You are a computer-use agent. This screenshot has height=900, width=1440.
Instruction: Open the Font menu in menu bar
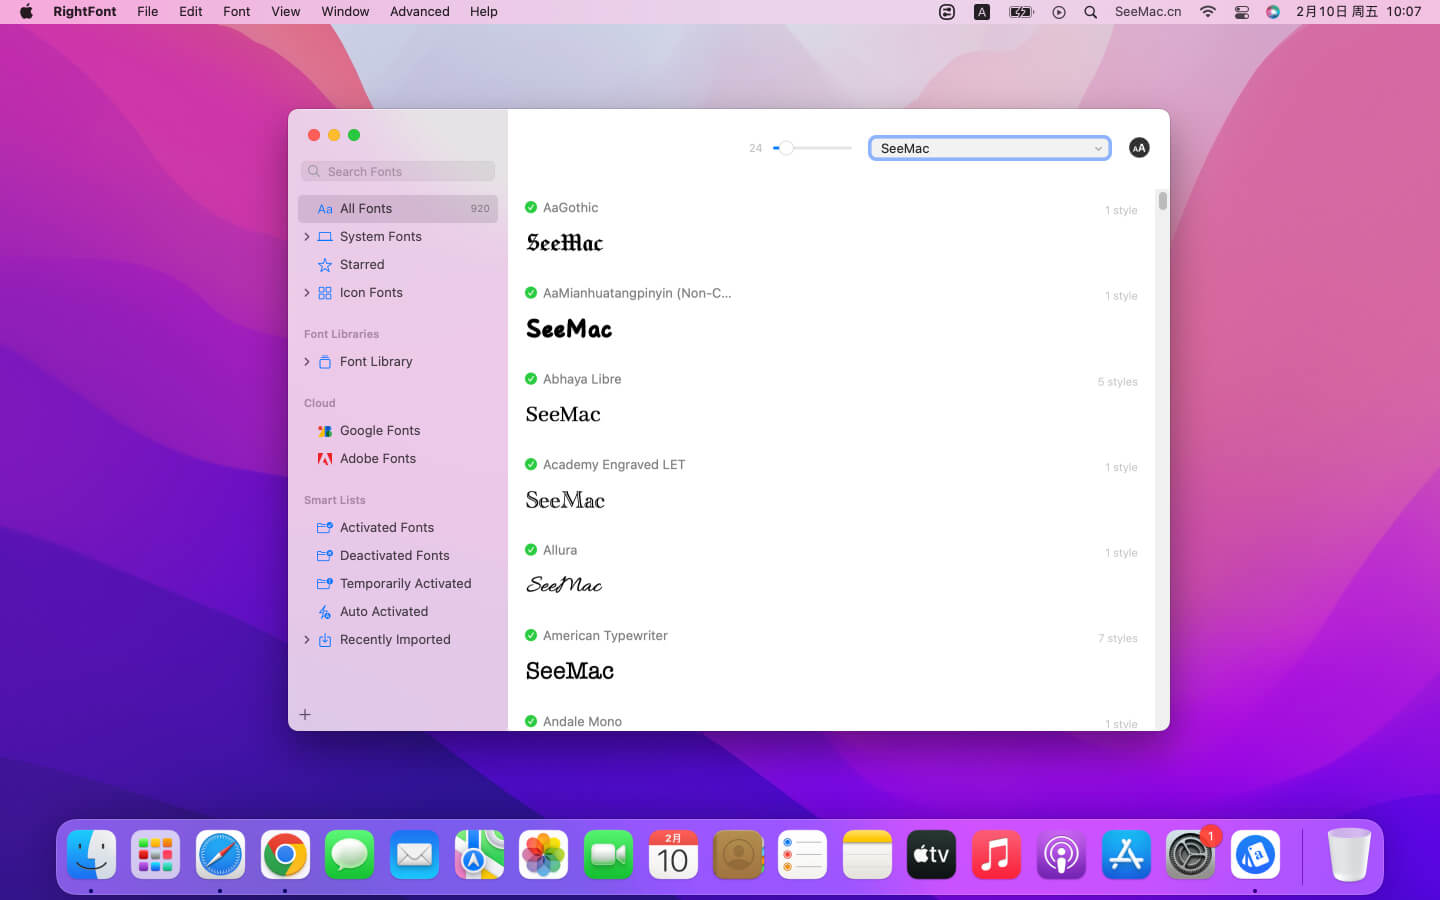click(x=236, y=12)
